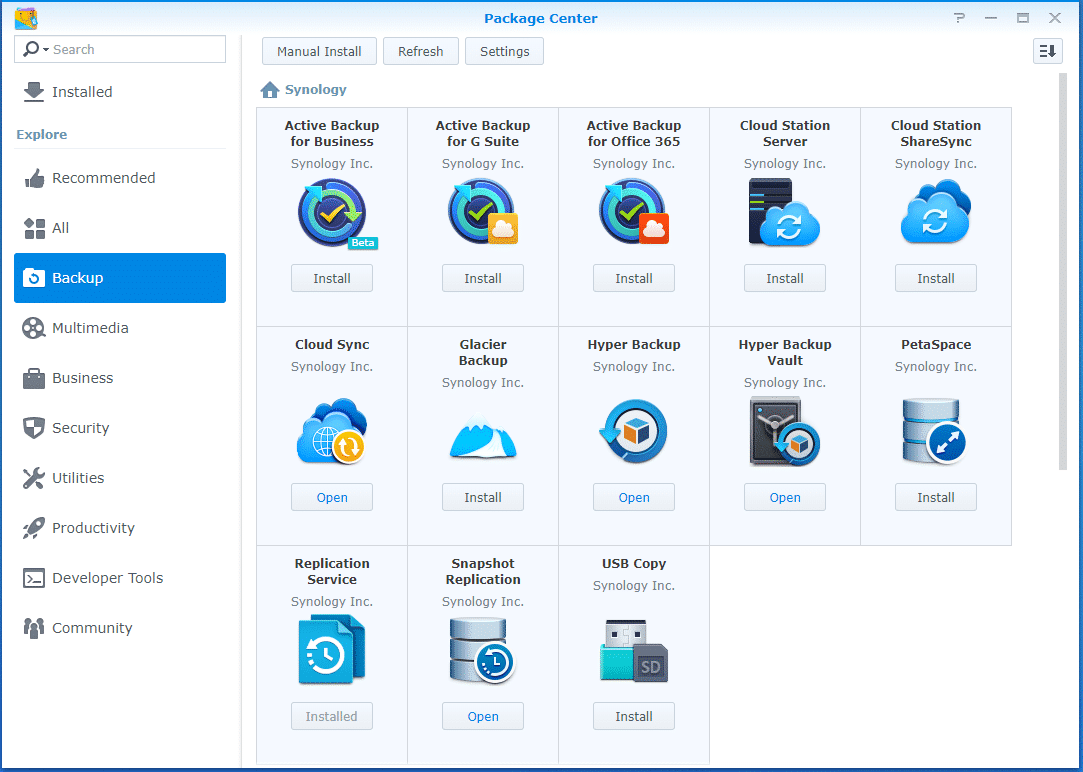The height and width of the screenshot is (772, 1083).
Task: Switch to the Installed view
Action: [x=80, y=91]
